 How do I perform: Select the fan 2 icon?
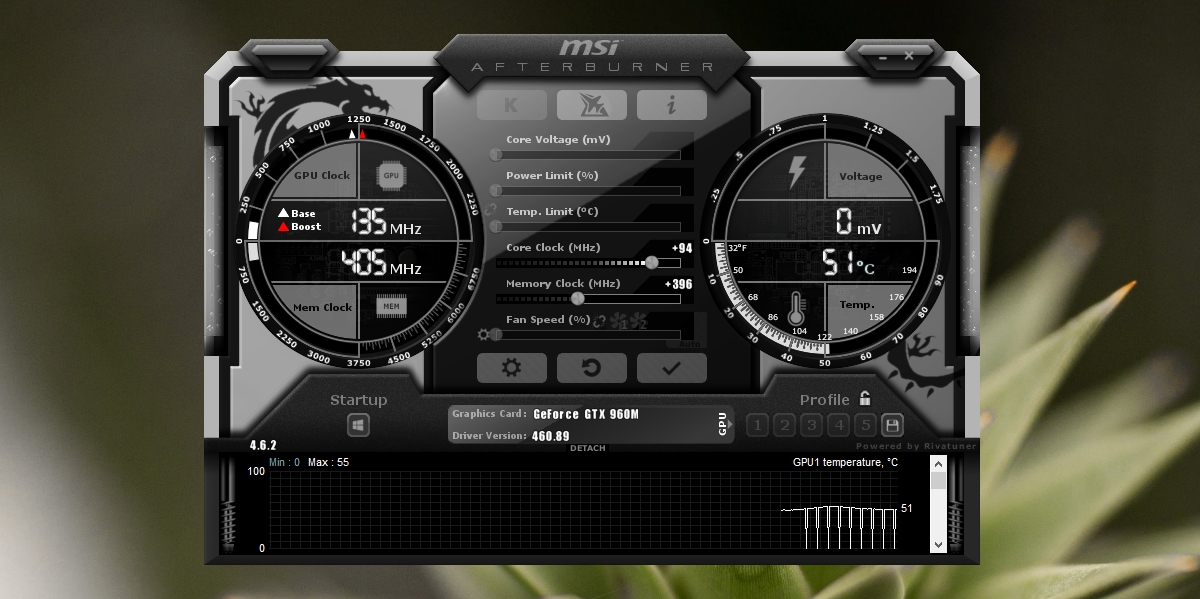pyautogui.click(x=639, y=321)
